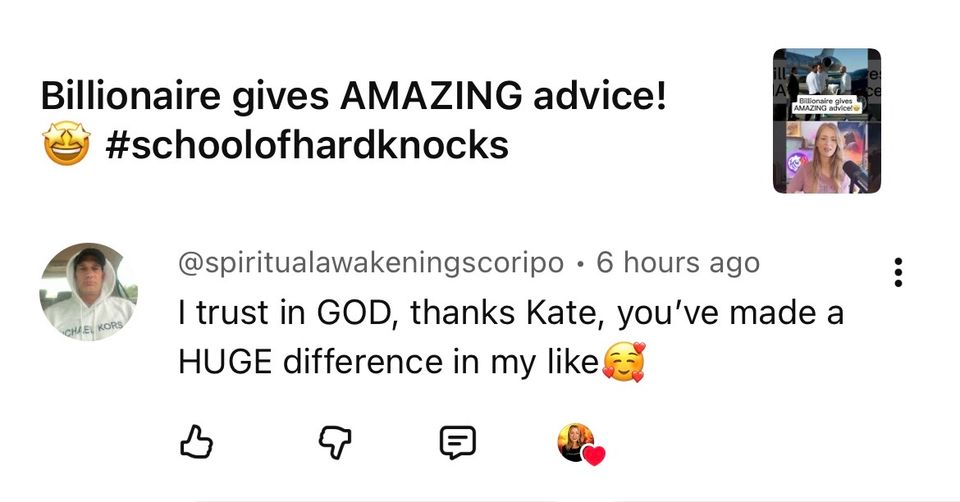Click the "HUGE difference in my like" line

[x=388, y=361]
